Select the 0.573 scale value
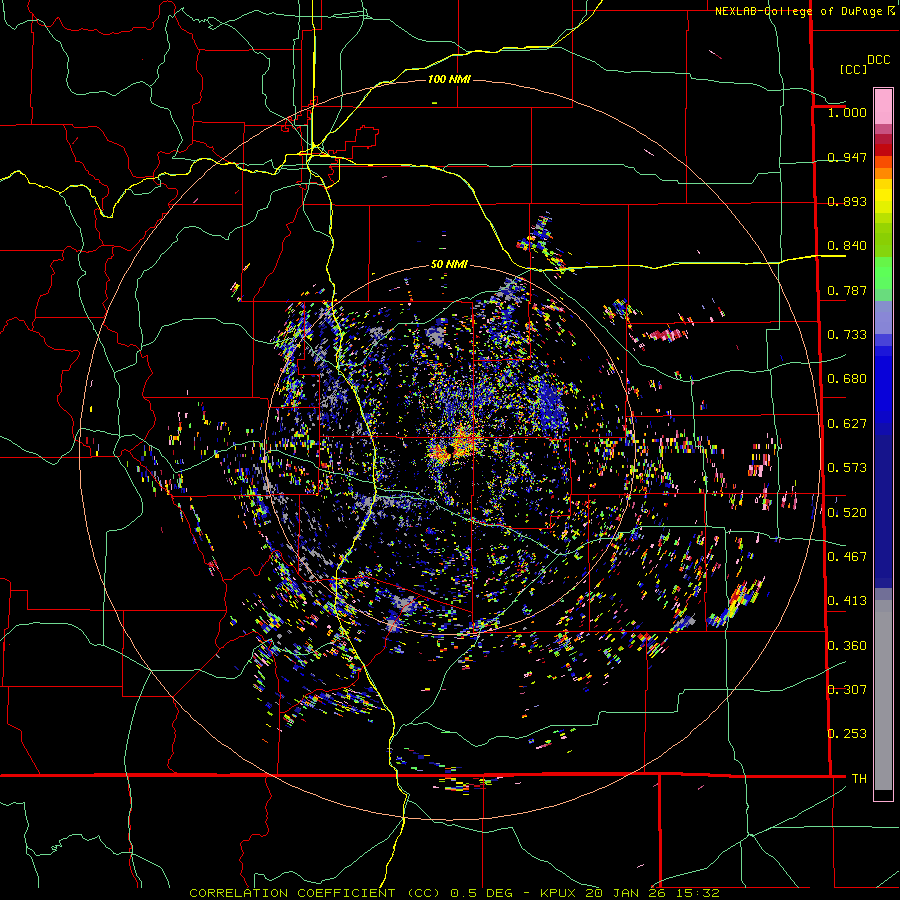Screen dimensions: 900x900 [847, 468]
